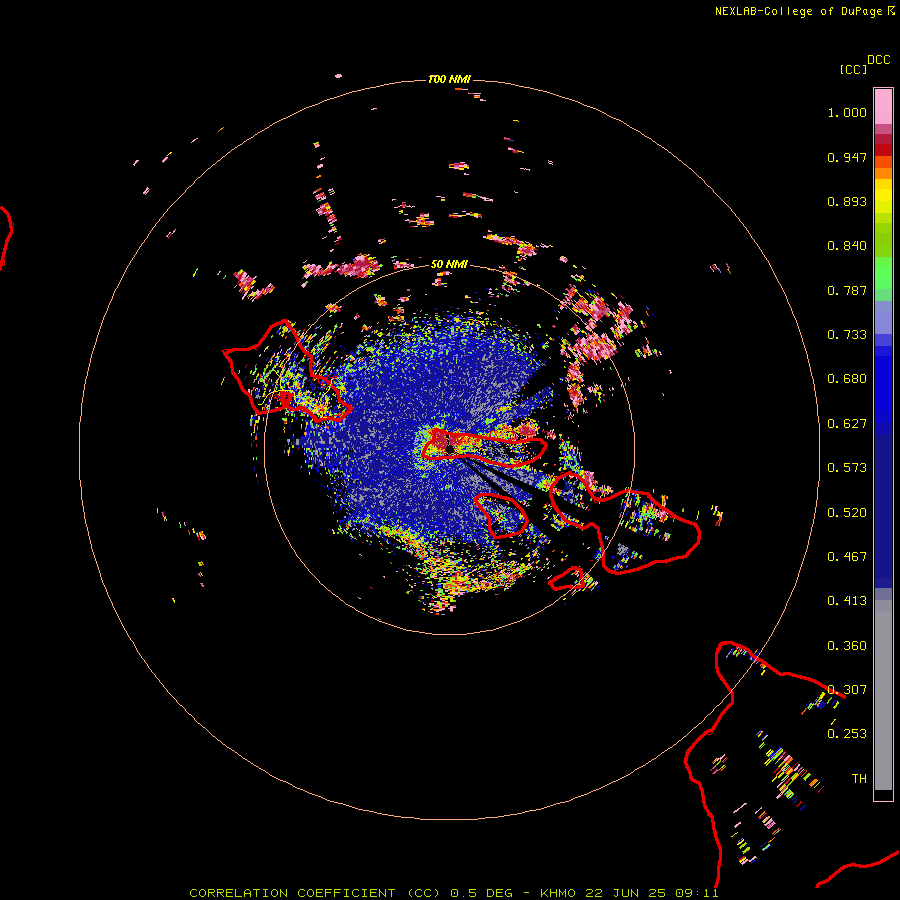900x900 pixels.
Task: Click the 0.627 legend value
Action: tap(847, 424)
